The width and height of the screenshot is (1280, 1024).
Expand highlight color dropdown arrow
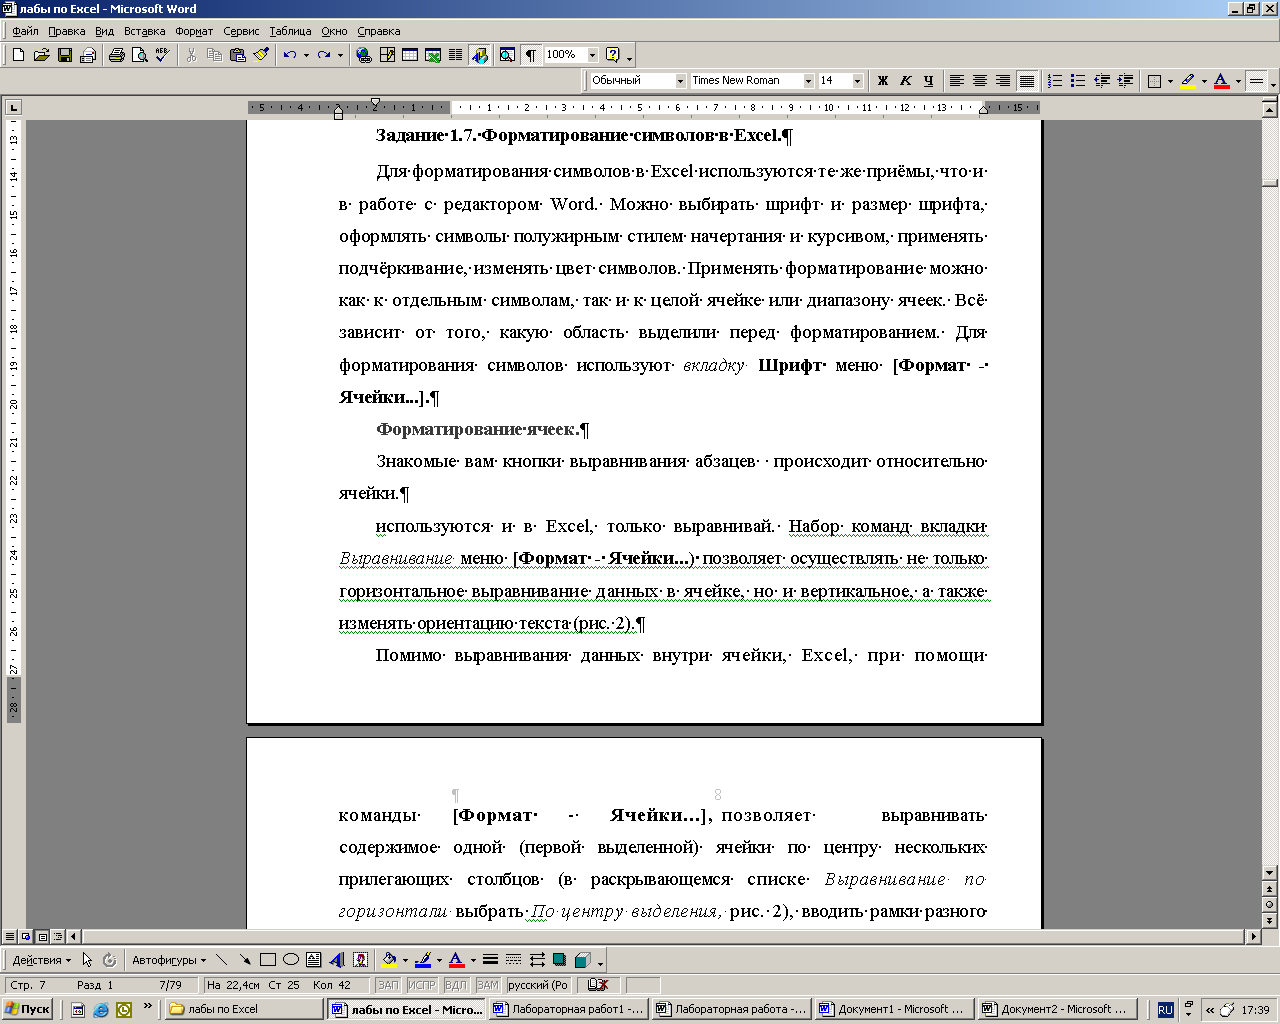point(1204,81)
